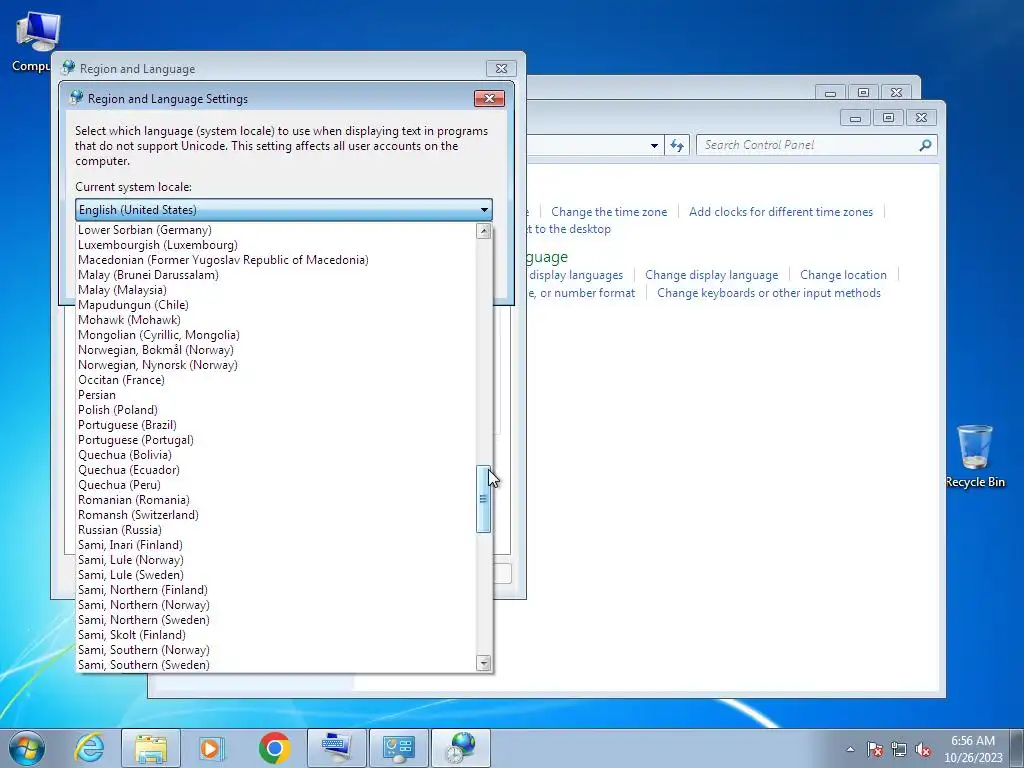Select Mapudungun (Chile) locale
This screenshot has height=768, width=1024.
tap(276, 305)
